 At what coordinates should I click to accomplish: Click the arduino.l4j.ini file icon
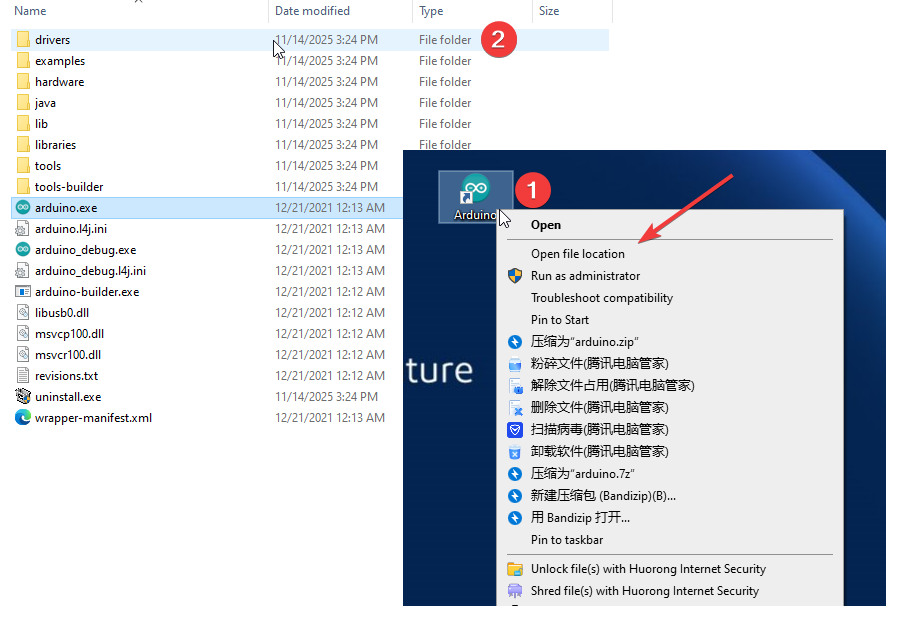click(x=23, y=229)
